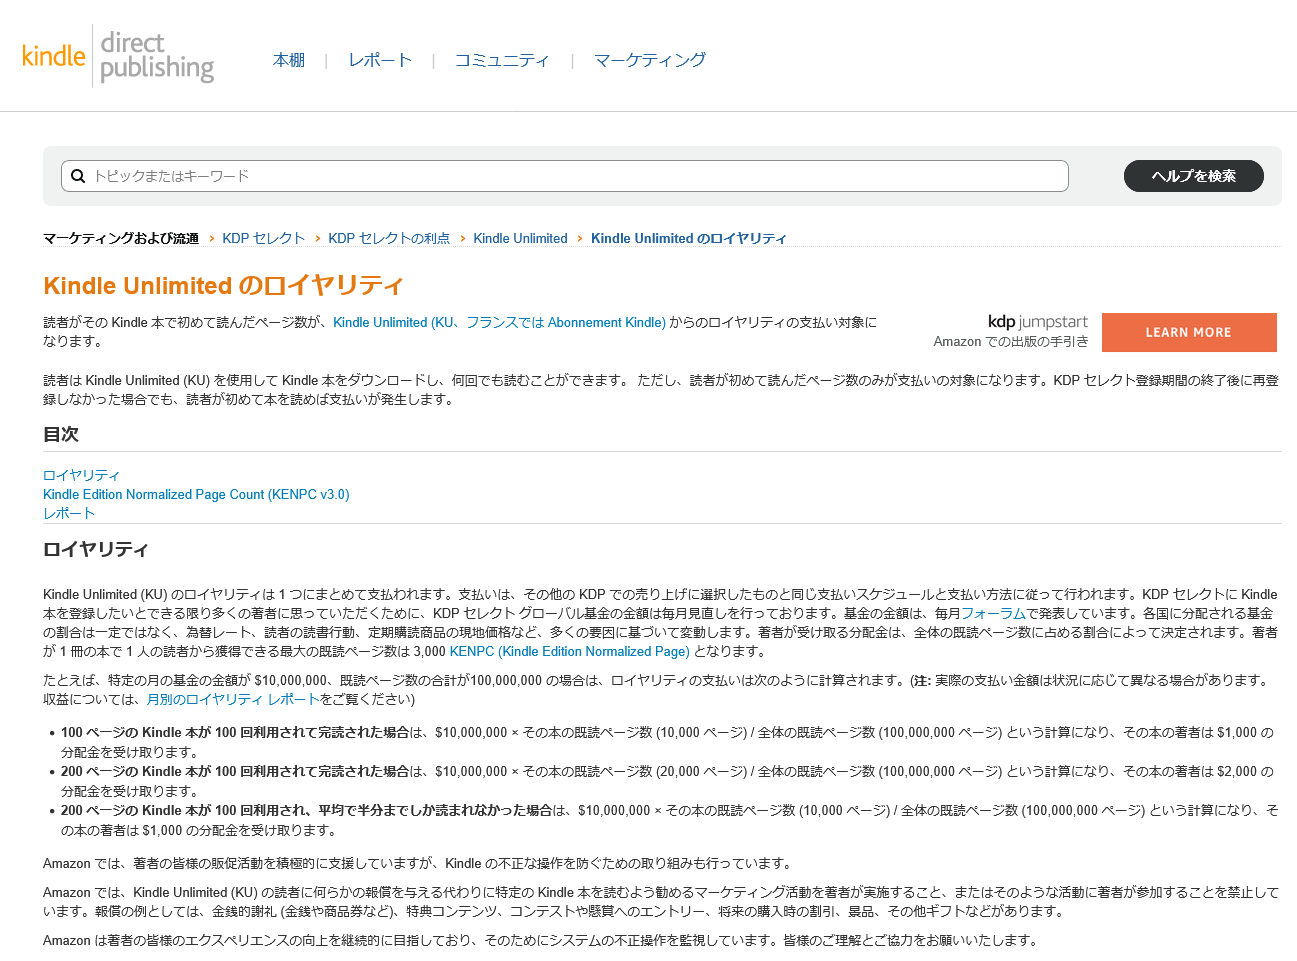Screen dimensions: 1297x961
Task: Click the search magnifier icon
Action: pos(78,176)
